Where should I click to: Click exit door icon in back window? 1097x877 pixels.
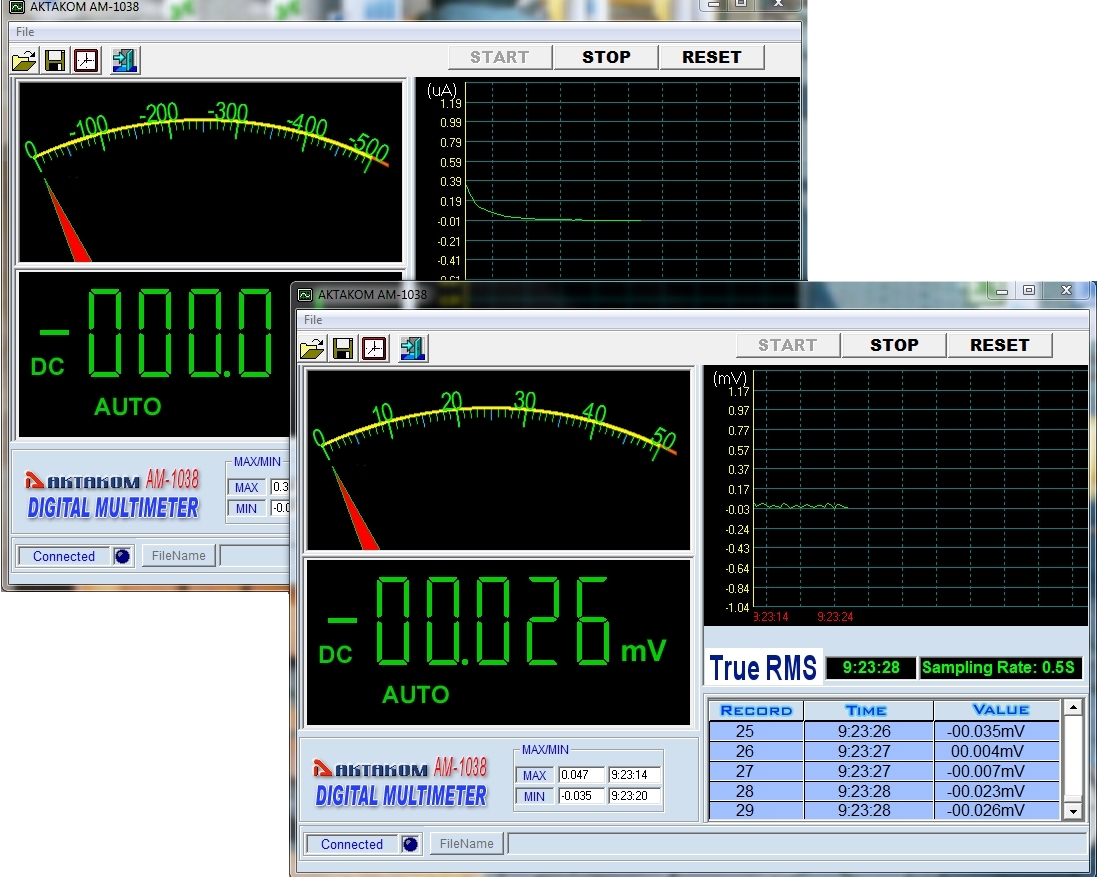[x=125, y=61]
